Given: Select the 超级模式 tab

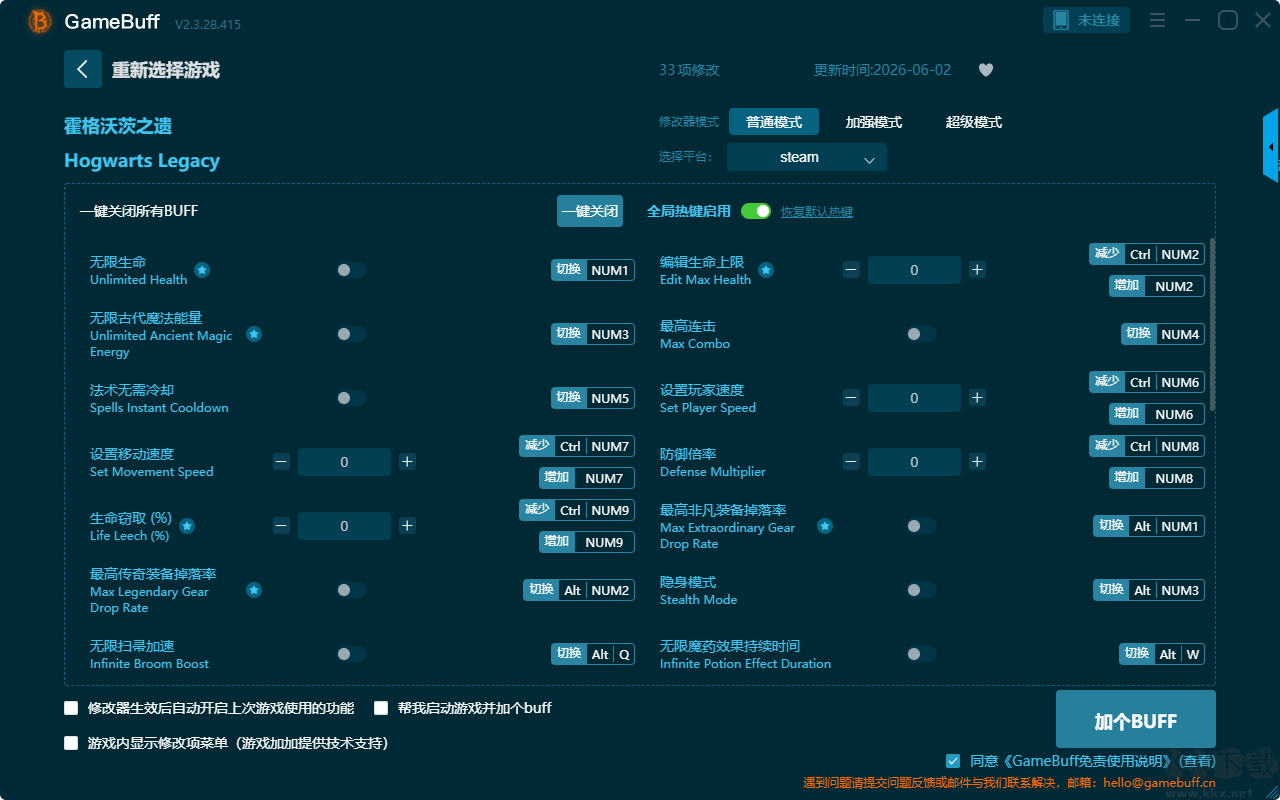Looking at the screenshot, I should tap(974, 122).
